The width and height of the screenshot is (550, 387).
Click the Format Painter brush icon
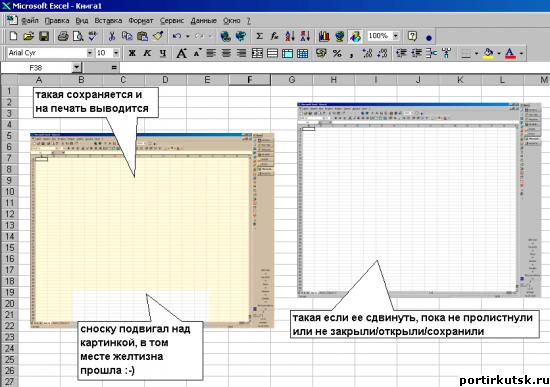(x=158, y=36)
